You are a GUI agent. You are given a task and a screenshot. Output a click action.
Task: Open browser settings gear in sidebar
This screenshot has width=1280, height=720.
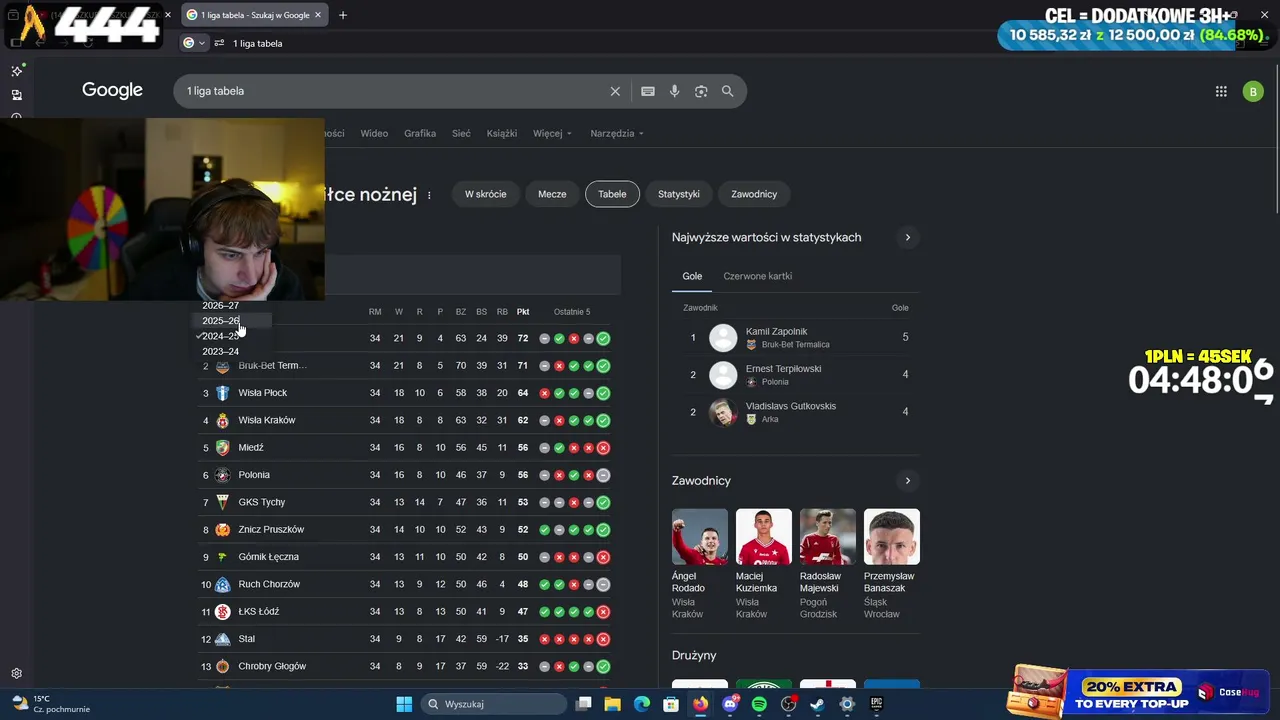coord(16,674)
